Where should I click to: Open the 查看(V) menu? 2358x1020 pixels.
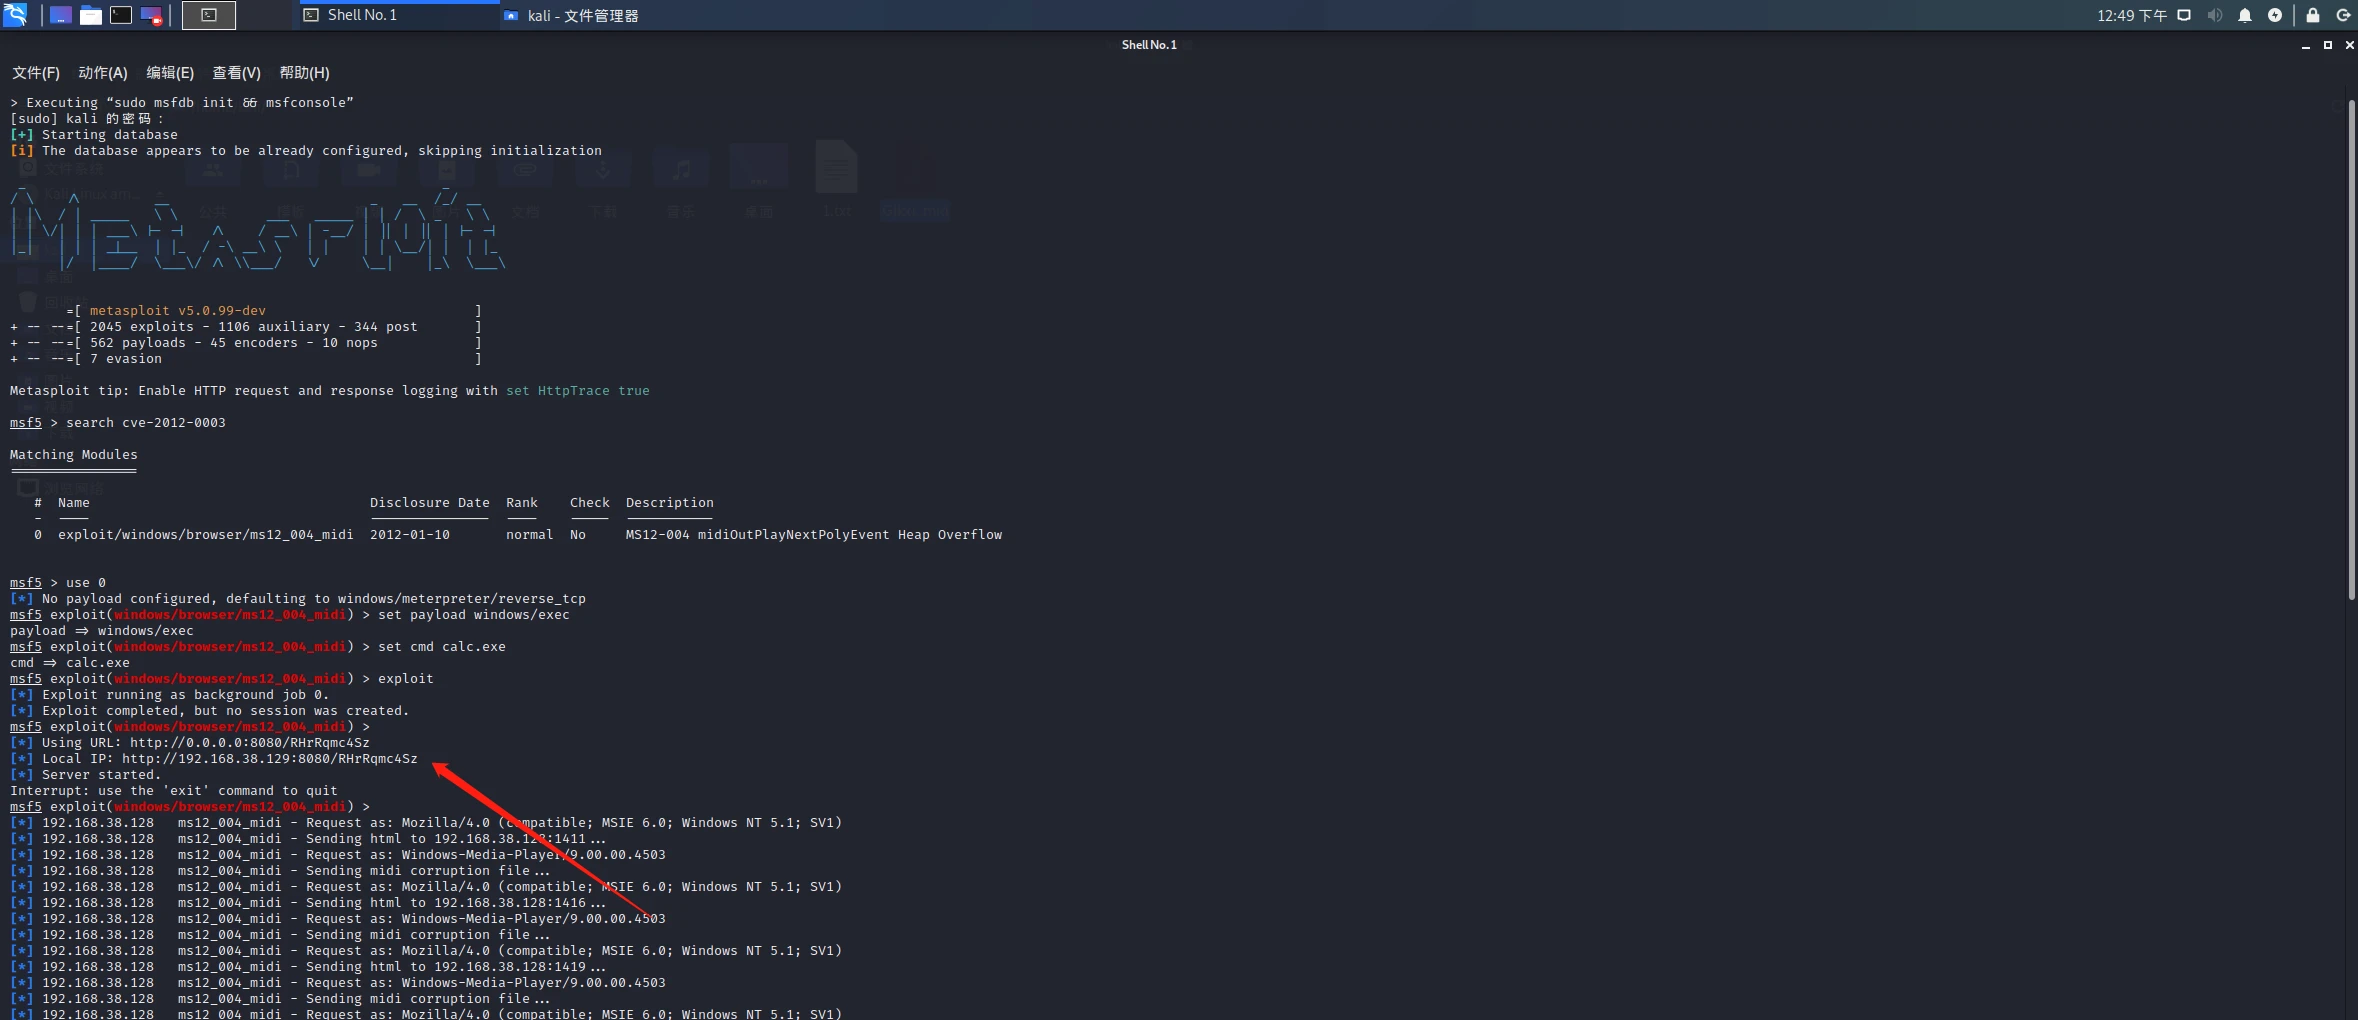click(x=236, y=73)
